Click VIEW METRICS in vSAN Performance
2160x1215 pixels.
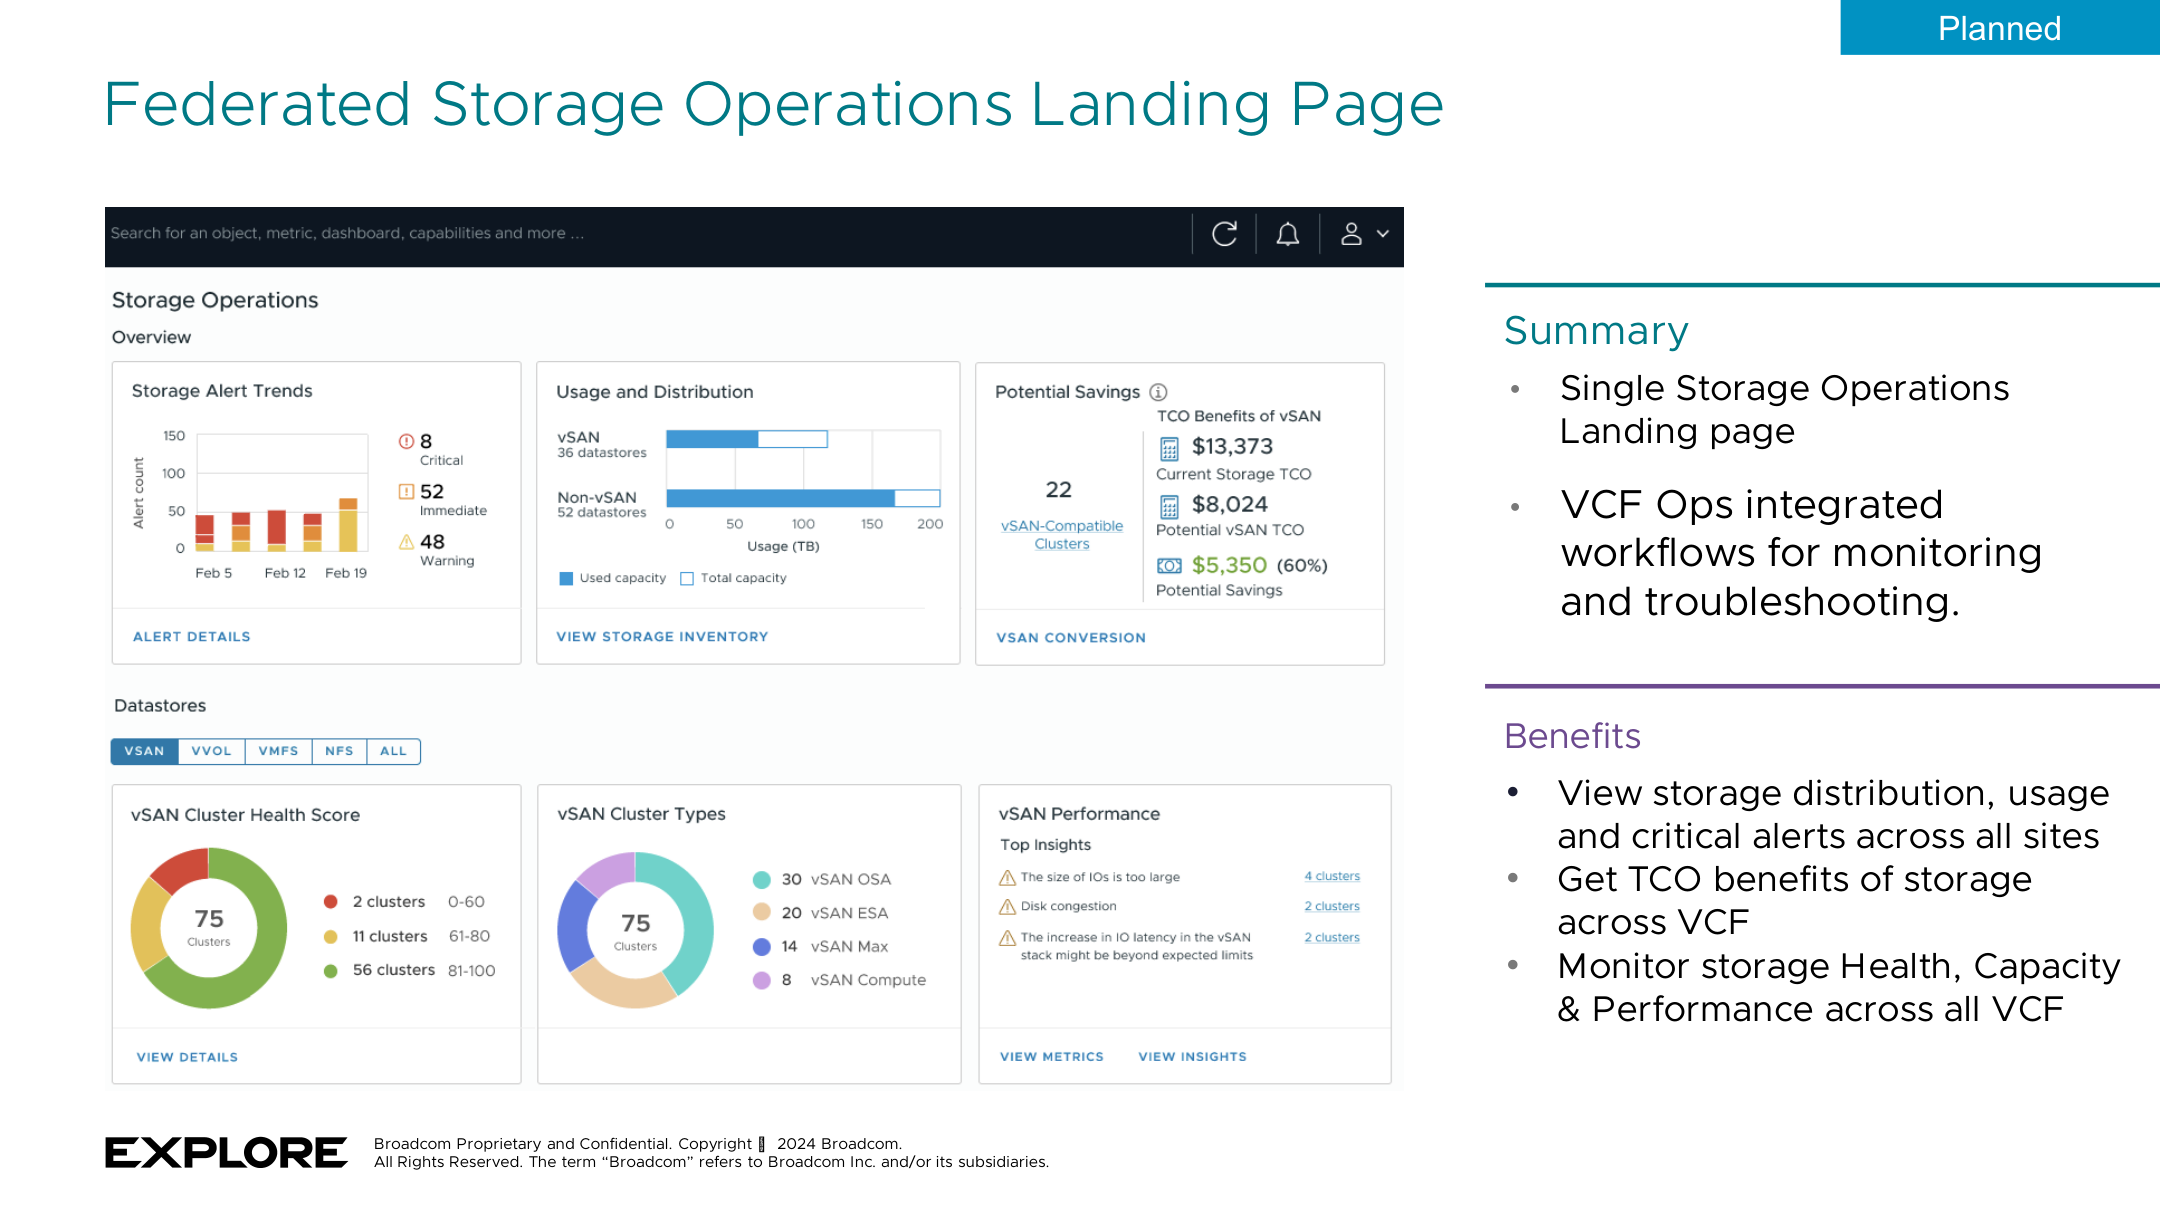1052,1057
